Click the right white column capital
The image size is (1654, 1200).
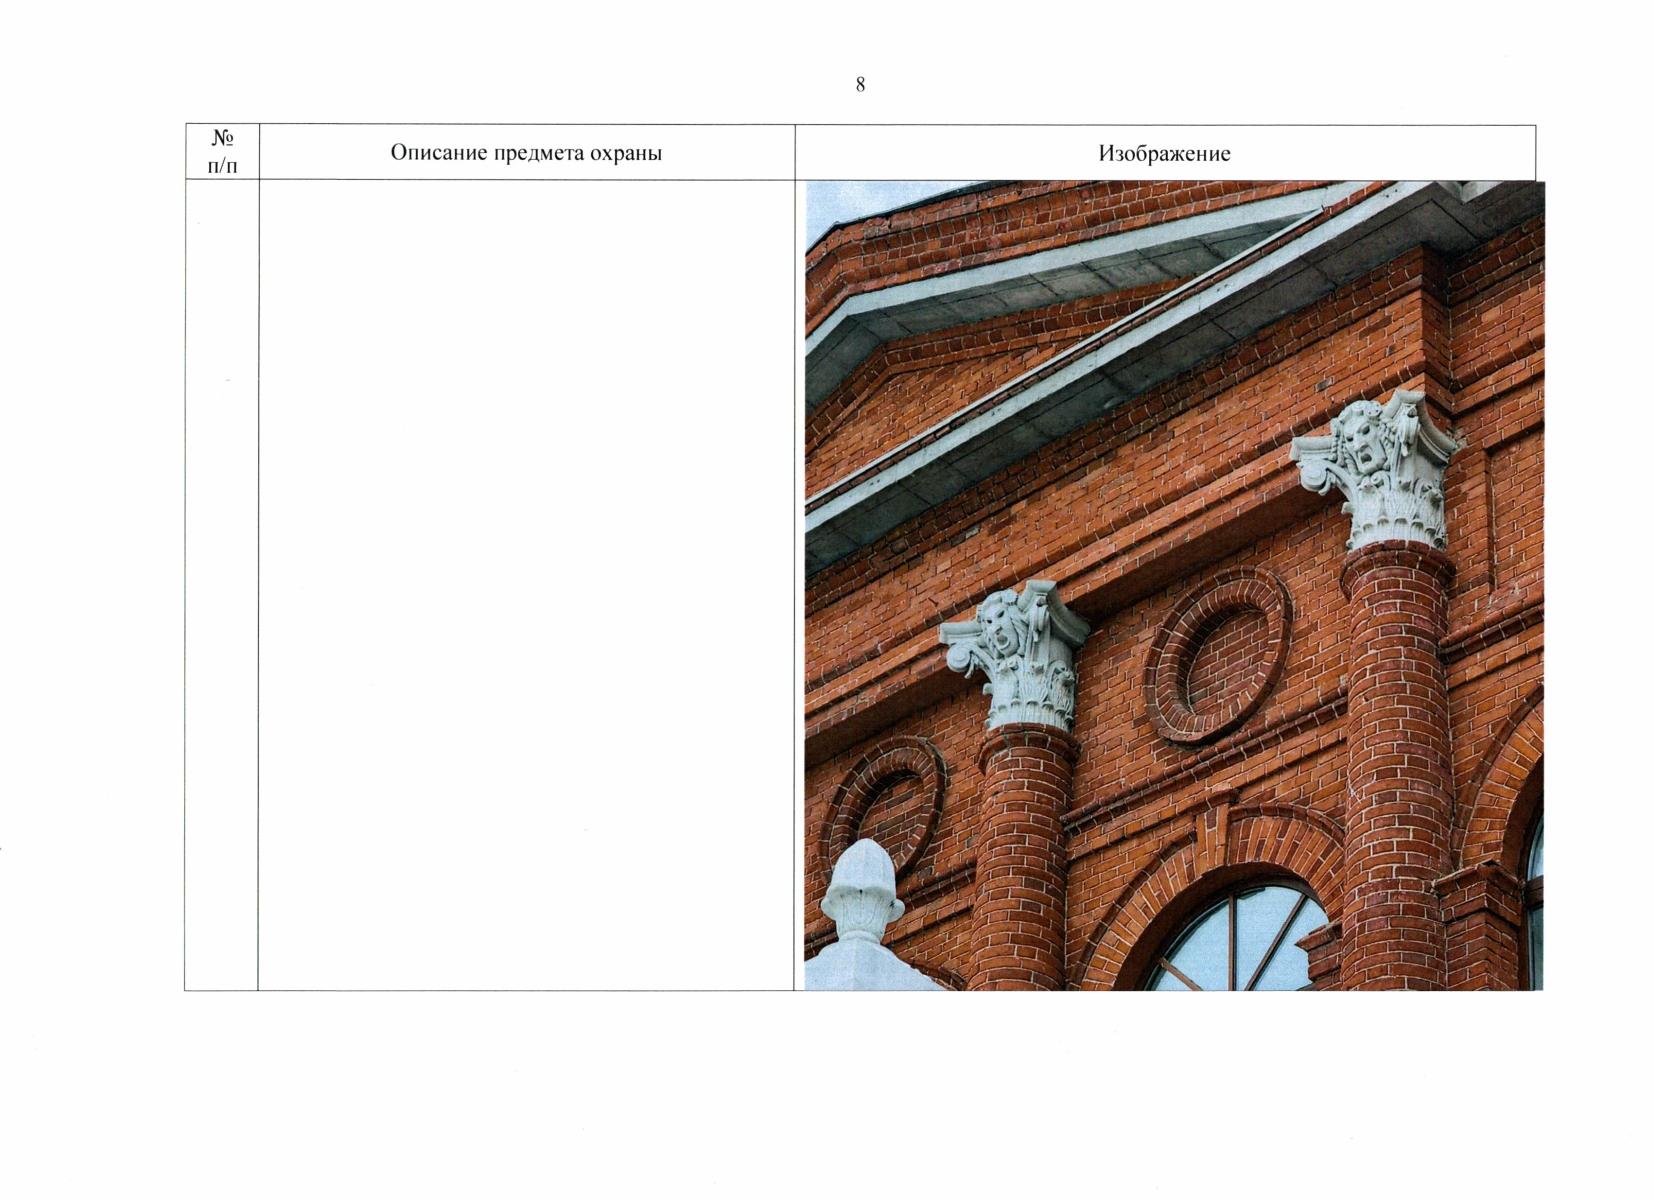click(1380, 468)
